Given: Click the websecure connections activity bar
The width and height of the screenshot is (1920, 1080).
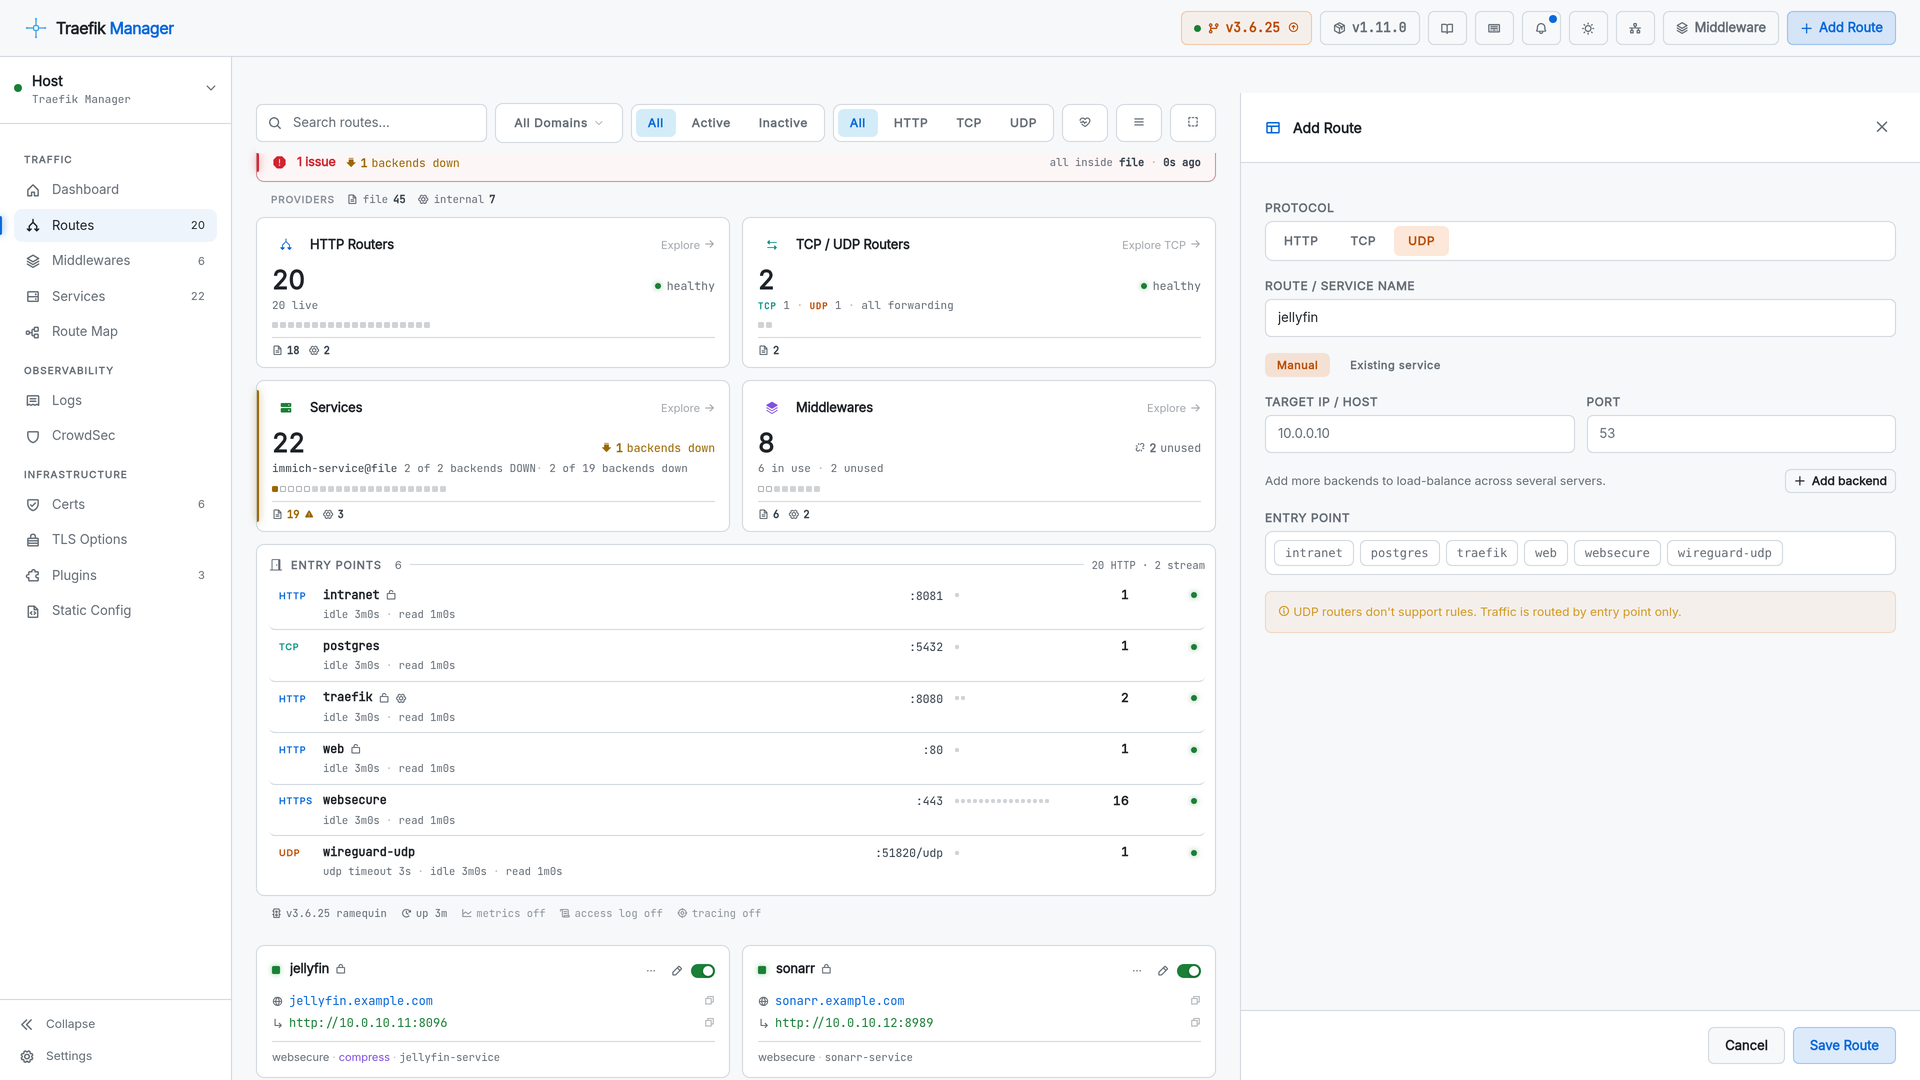Looking at the screenshot, I should click(1002, 801).
